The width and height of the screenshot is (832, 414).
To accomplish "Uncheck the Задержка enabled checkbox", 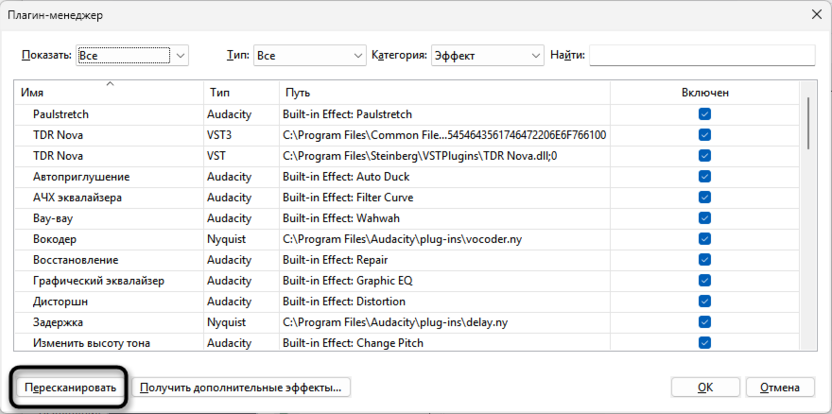I will click(705, 322).
